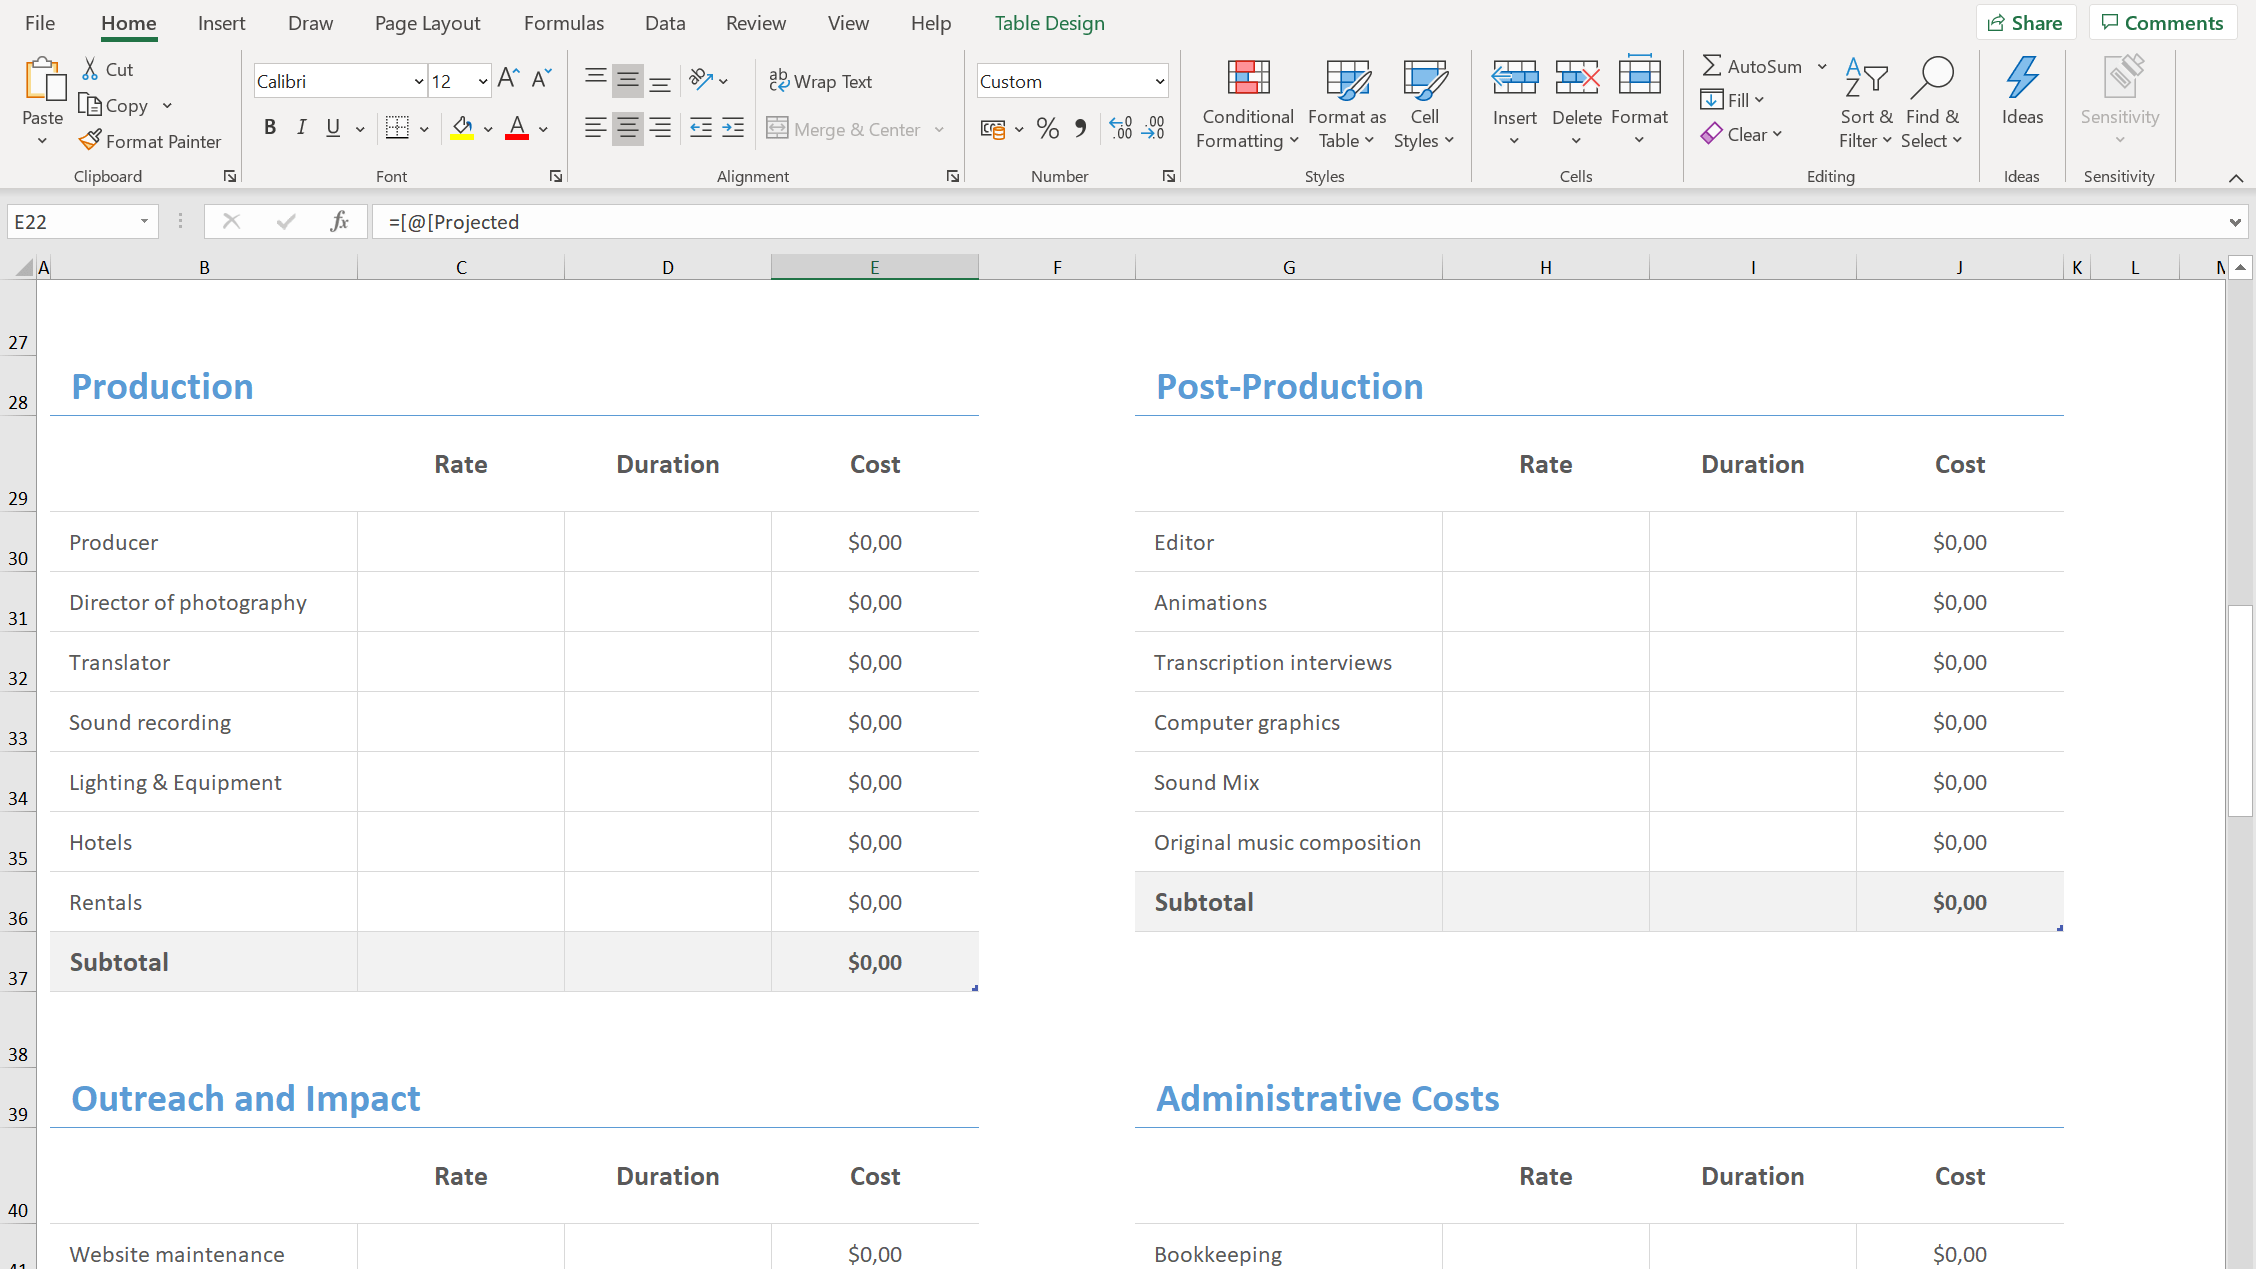Decrease font size with the smaller A icon
This screenshot has height=1269, width=2256.
pyautogui.click(x=541, y=79)
